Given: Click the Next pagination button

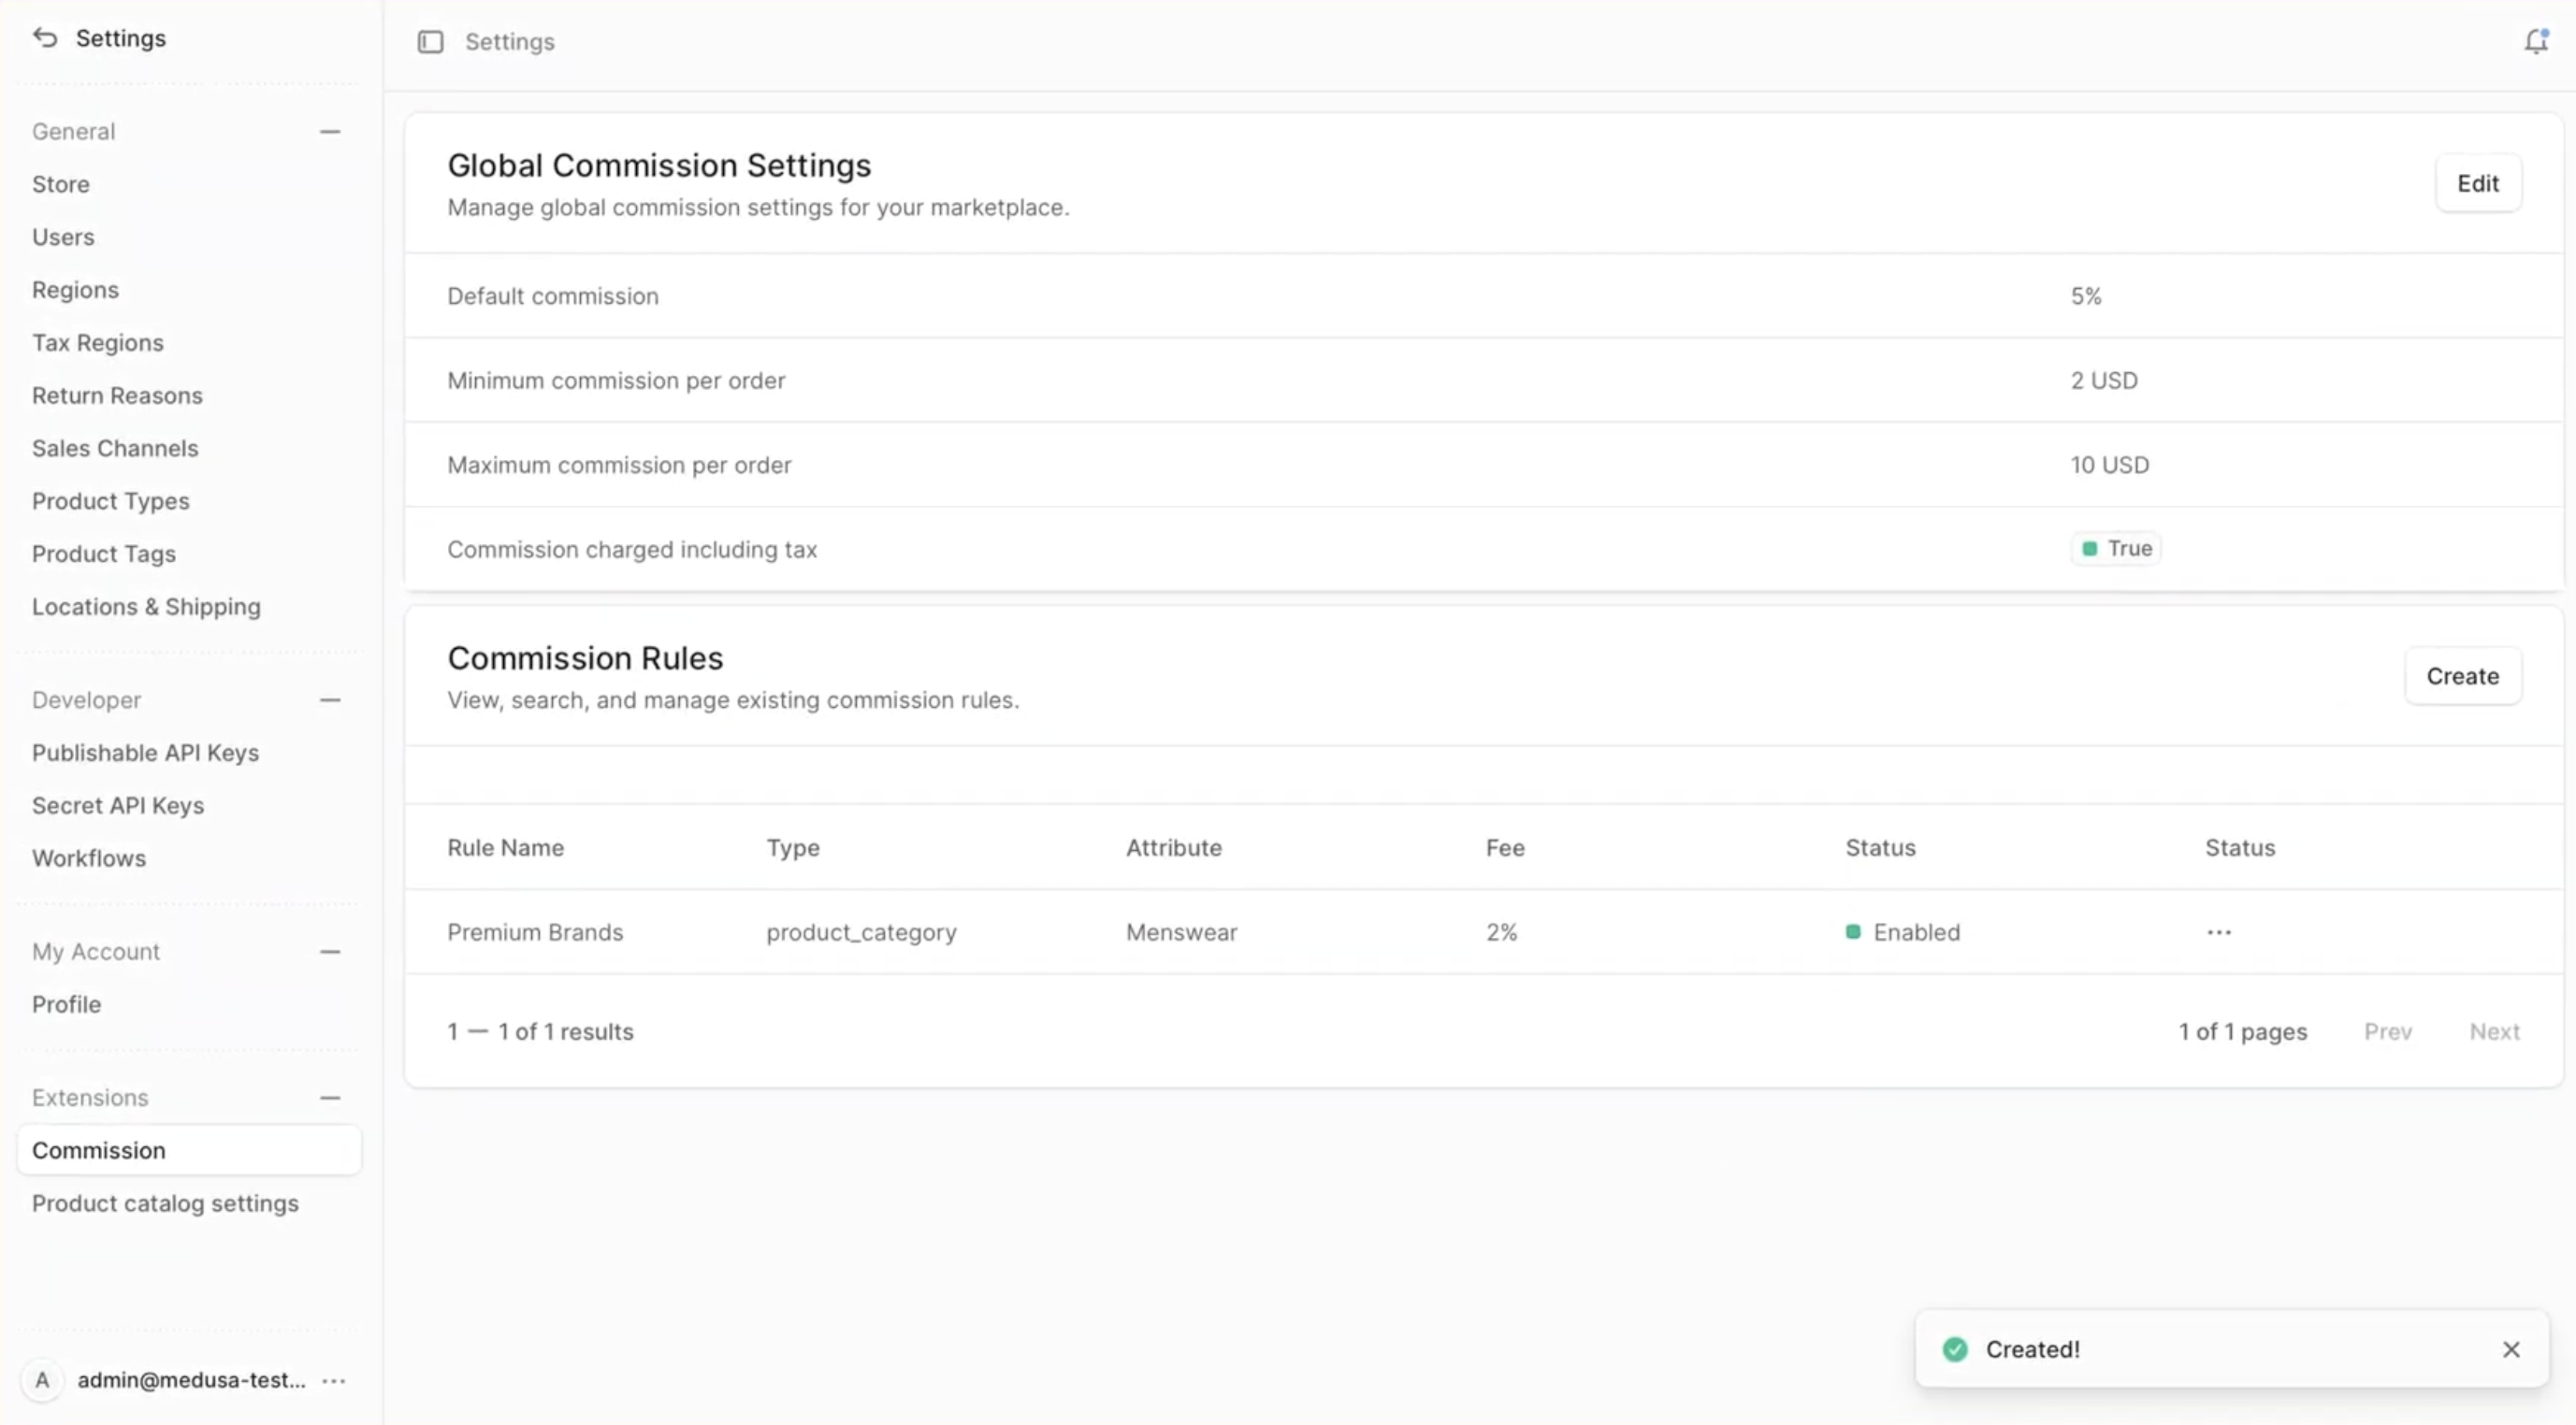Looking at the screenshot, I should 2493,1031.
